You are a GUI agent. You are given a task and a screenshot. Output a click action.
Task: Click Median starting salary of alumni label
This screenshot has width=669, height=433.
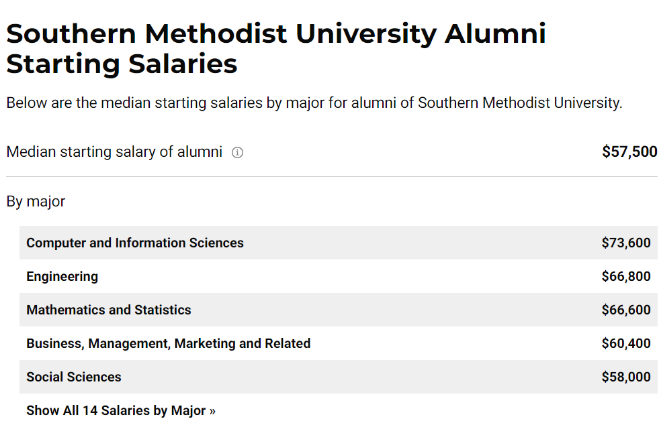114,152
